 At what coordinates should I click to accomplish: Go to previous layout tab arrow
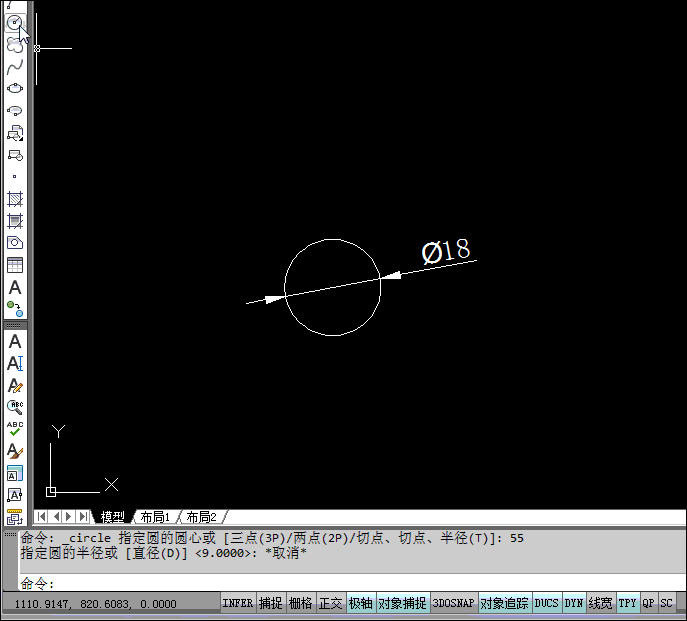56,517
